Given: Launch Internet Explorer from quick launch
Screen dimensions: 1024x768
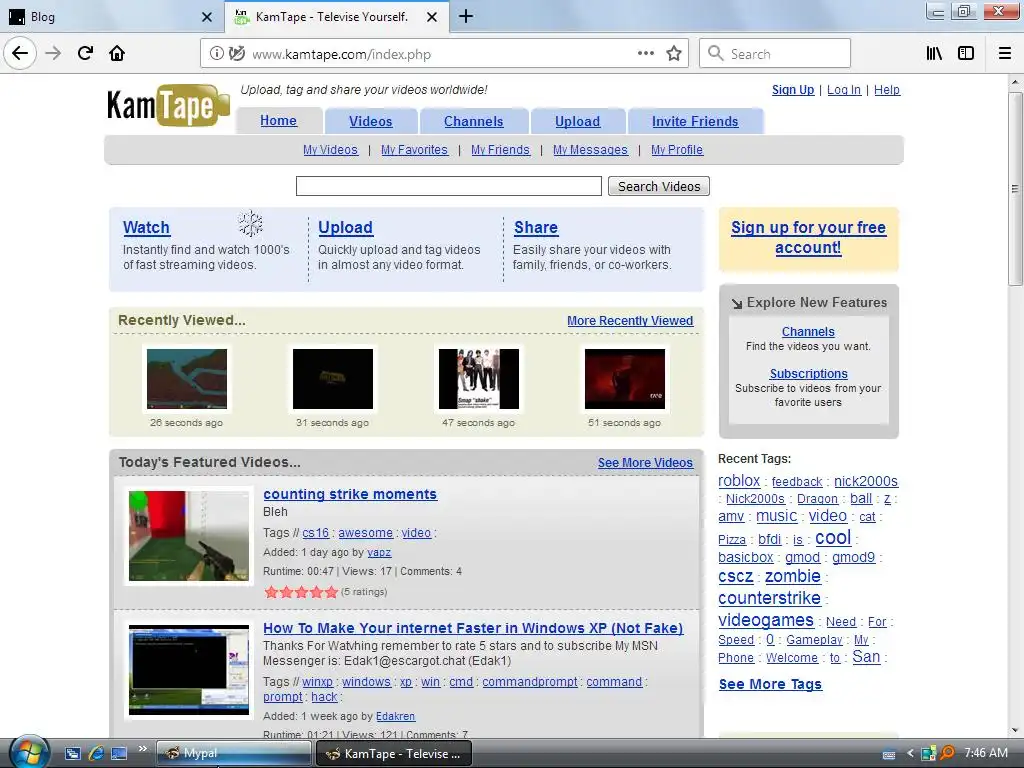Looking at the screenshot, I should (x=96, y=753).
